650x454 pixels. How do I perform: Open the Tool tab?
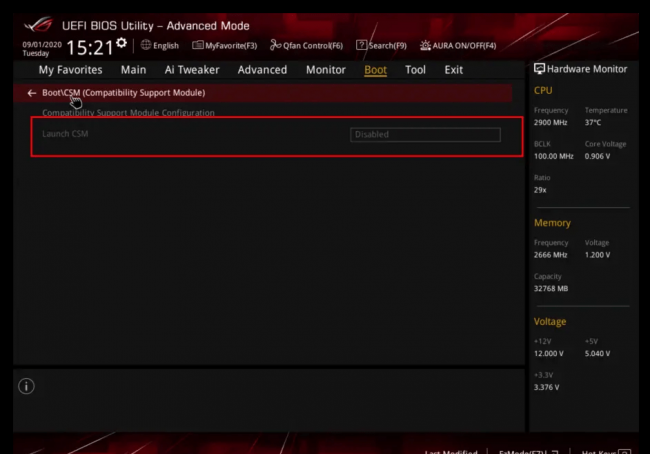415,70
